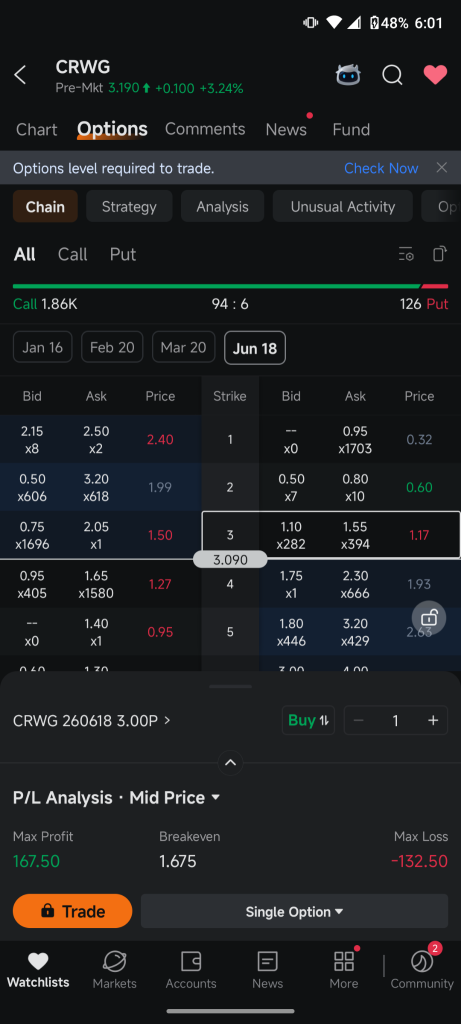
Task: Open the robot AI assistant icon
Action: (348, 75)
